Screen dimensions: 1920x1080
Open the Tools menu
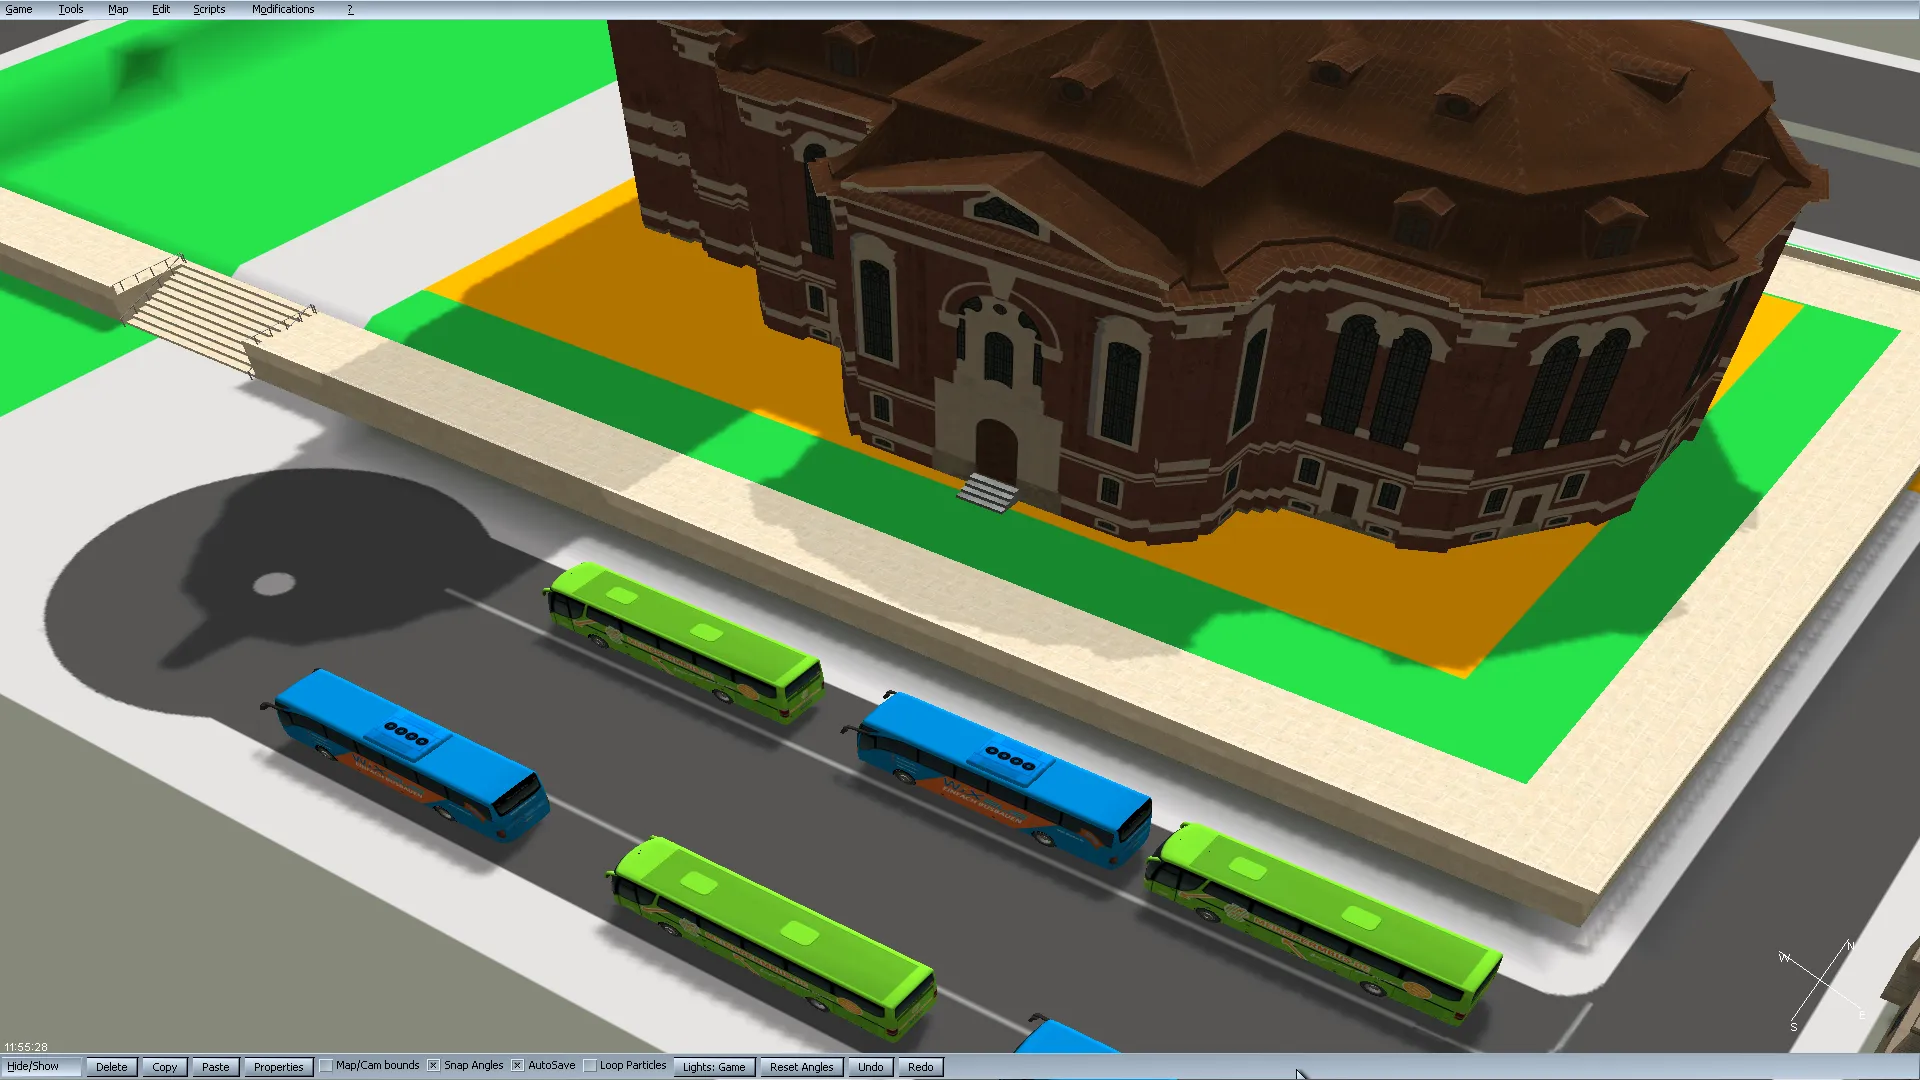[70, 9]
